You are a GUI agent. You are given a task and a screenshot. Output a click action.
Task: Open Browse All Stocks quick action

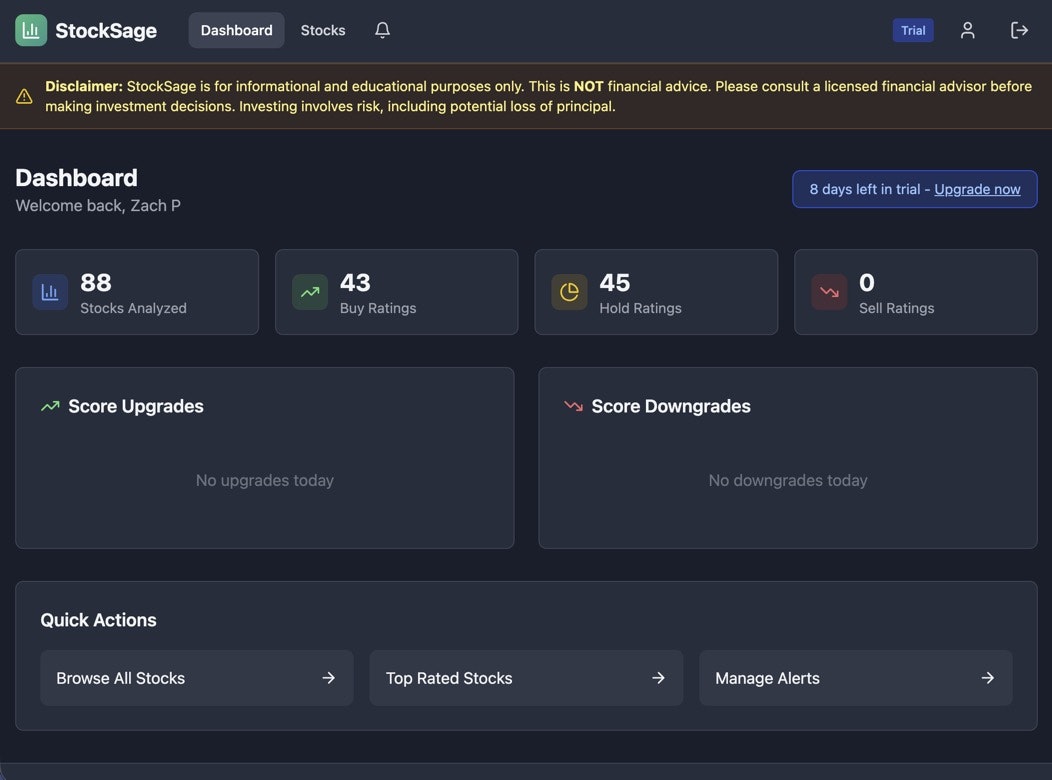[x=197, y=678]
